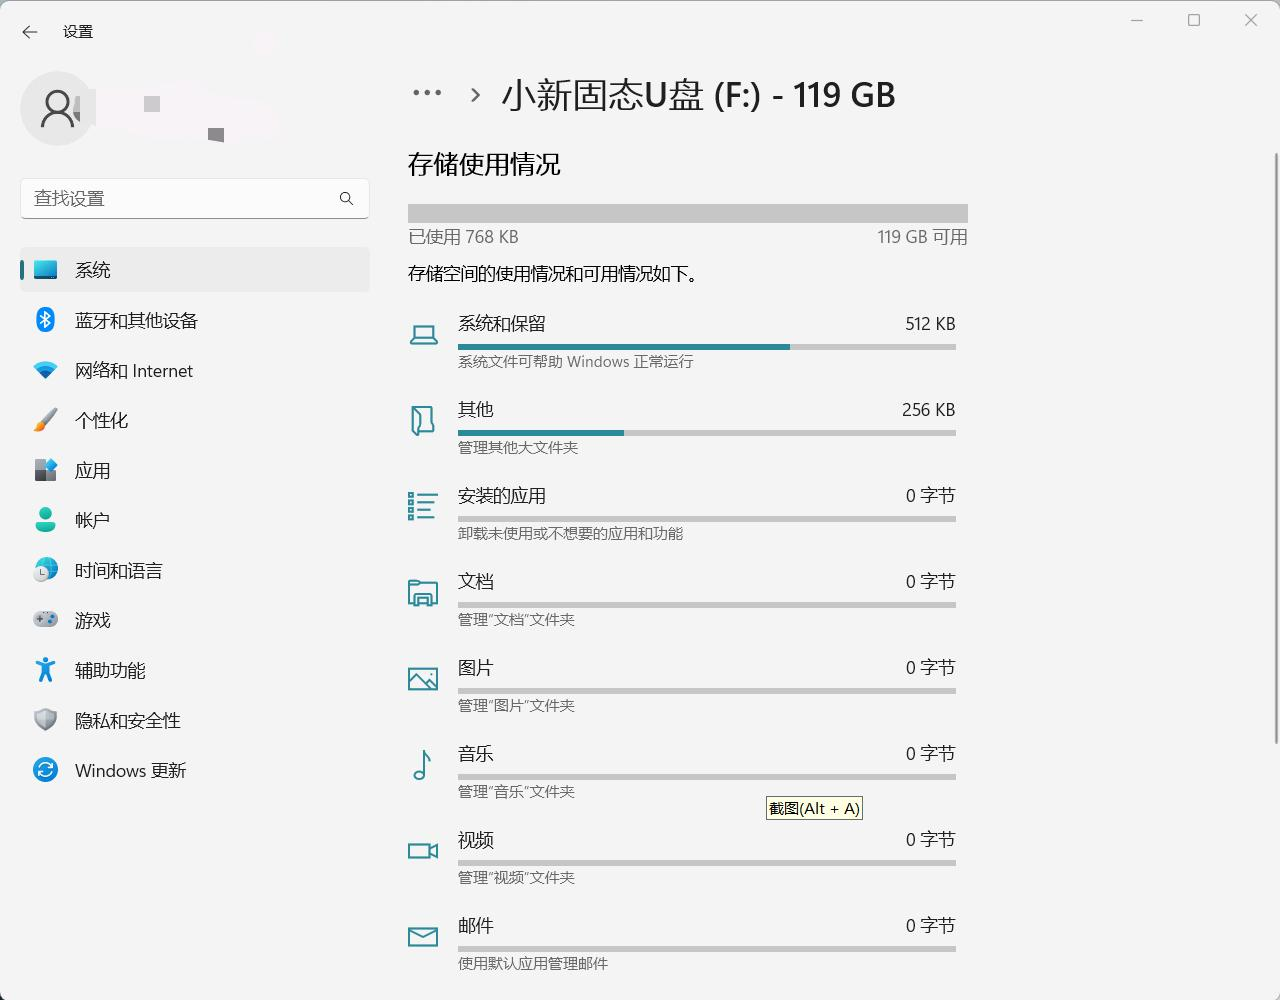Click 系统文件可帮助 Windows 正常运行 description

[x=575, y=362]
